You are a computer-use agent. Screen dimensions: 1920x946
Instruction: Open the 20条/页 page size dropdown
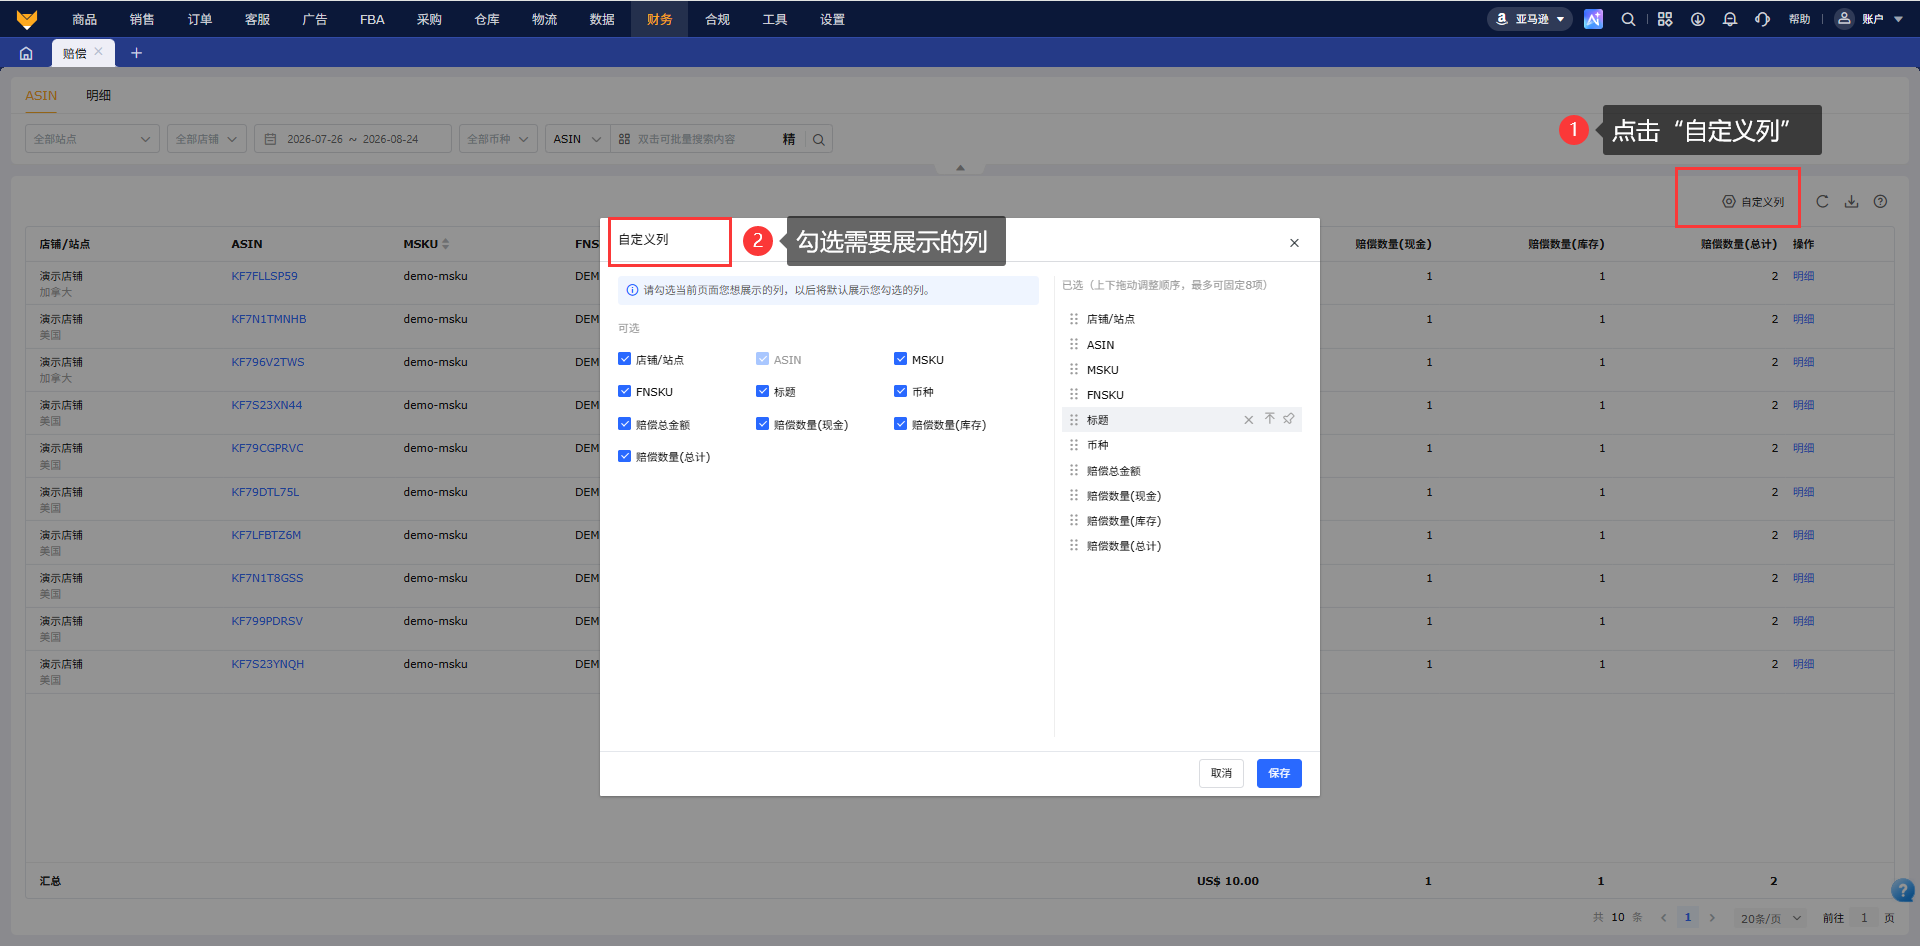[1770, 918]
